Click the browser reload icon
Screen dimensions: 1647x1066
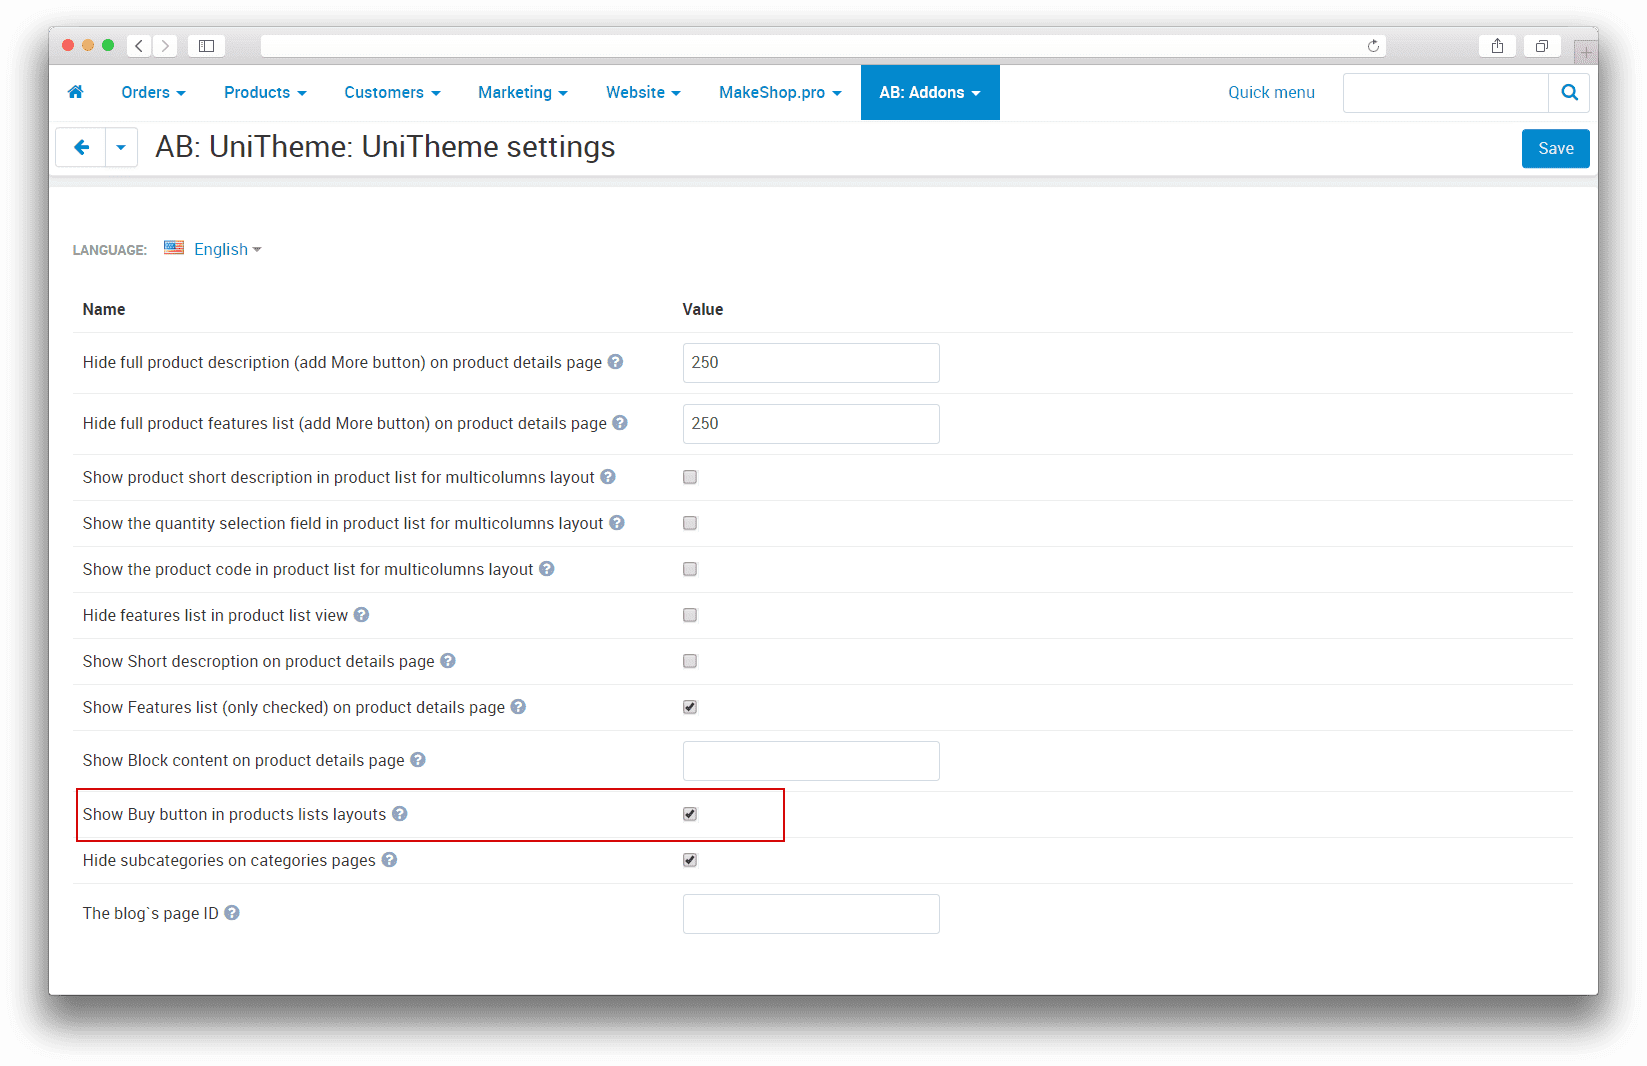coord(1373,46)
